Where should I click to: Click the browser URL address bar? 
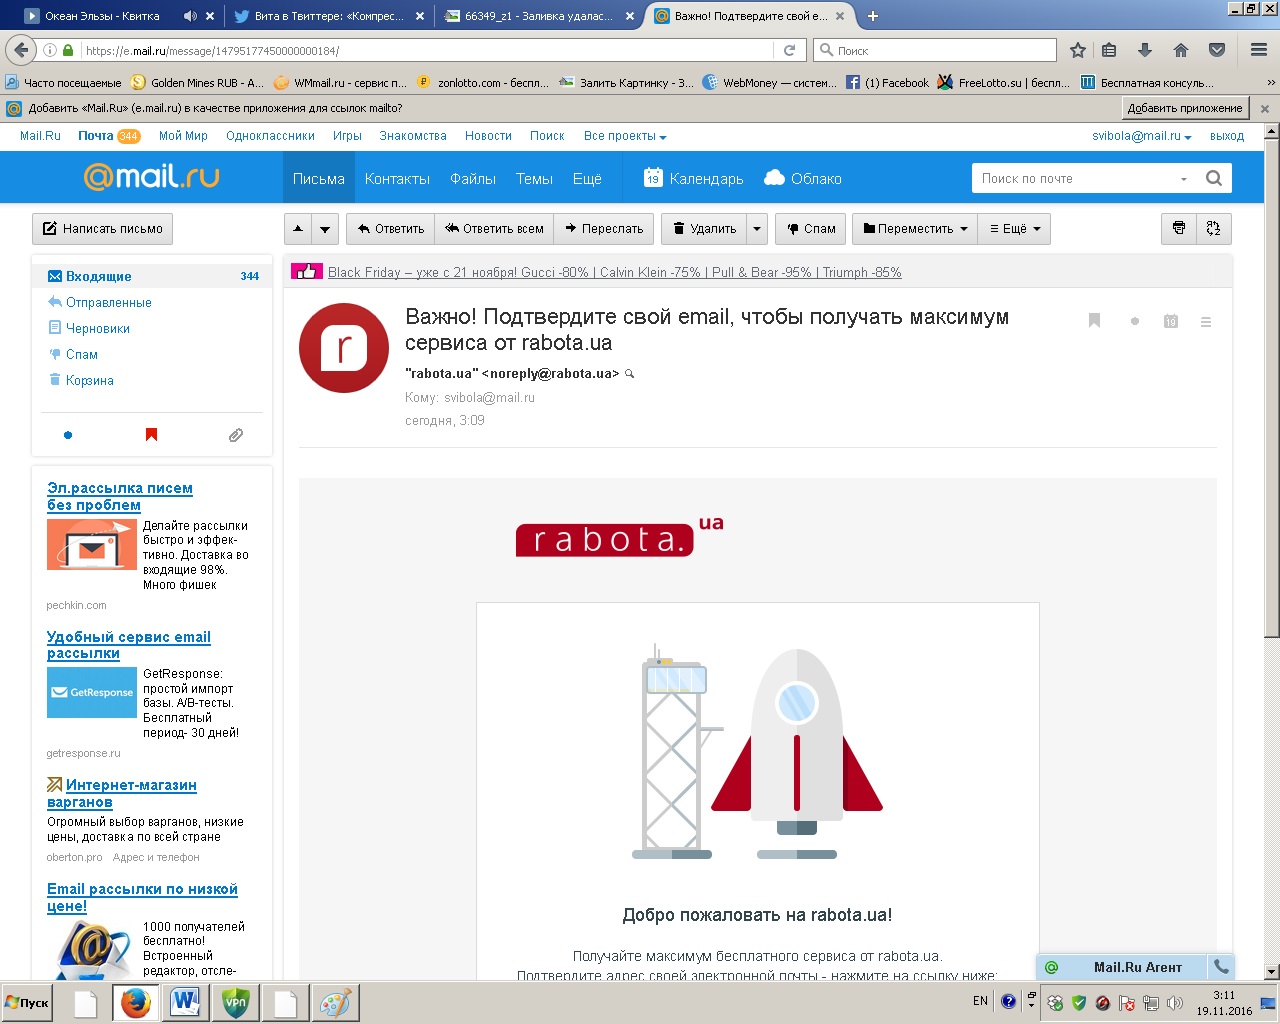click(425, 50)
